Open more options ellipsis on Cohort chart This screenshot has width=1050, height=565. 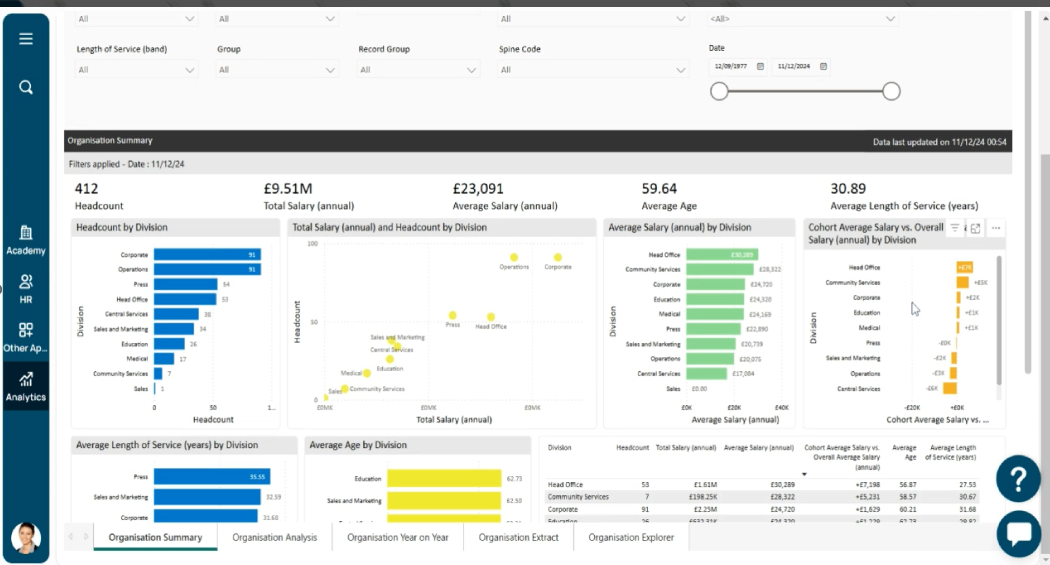click(x=996, y=228)
